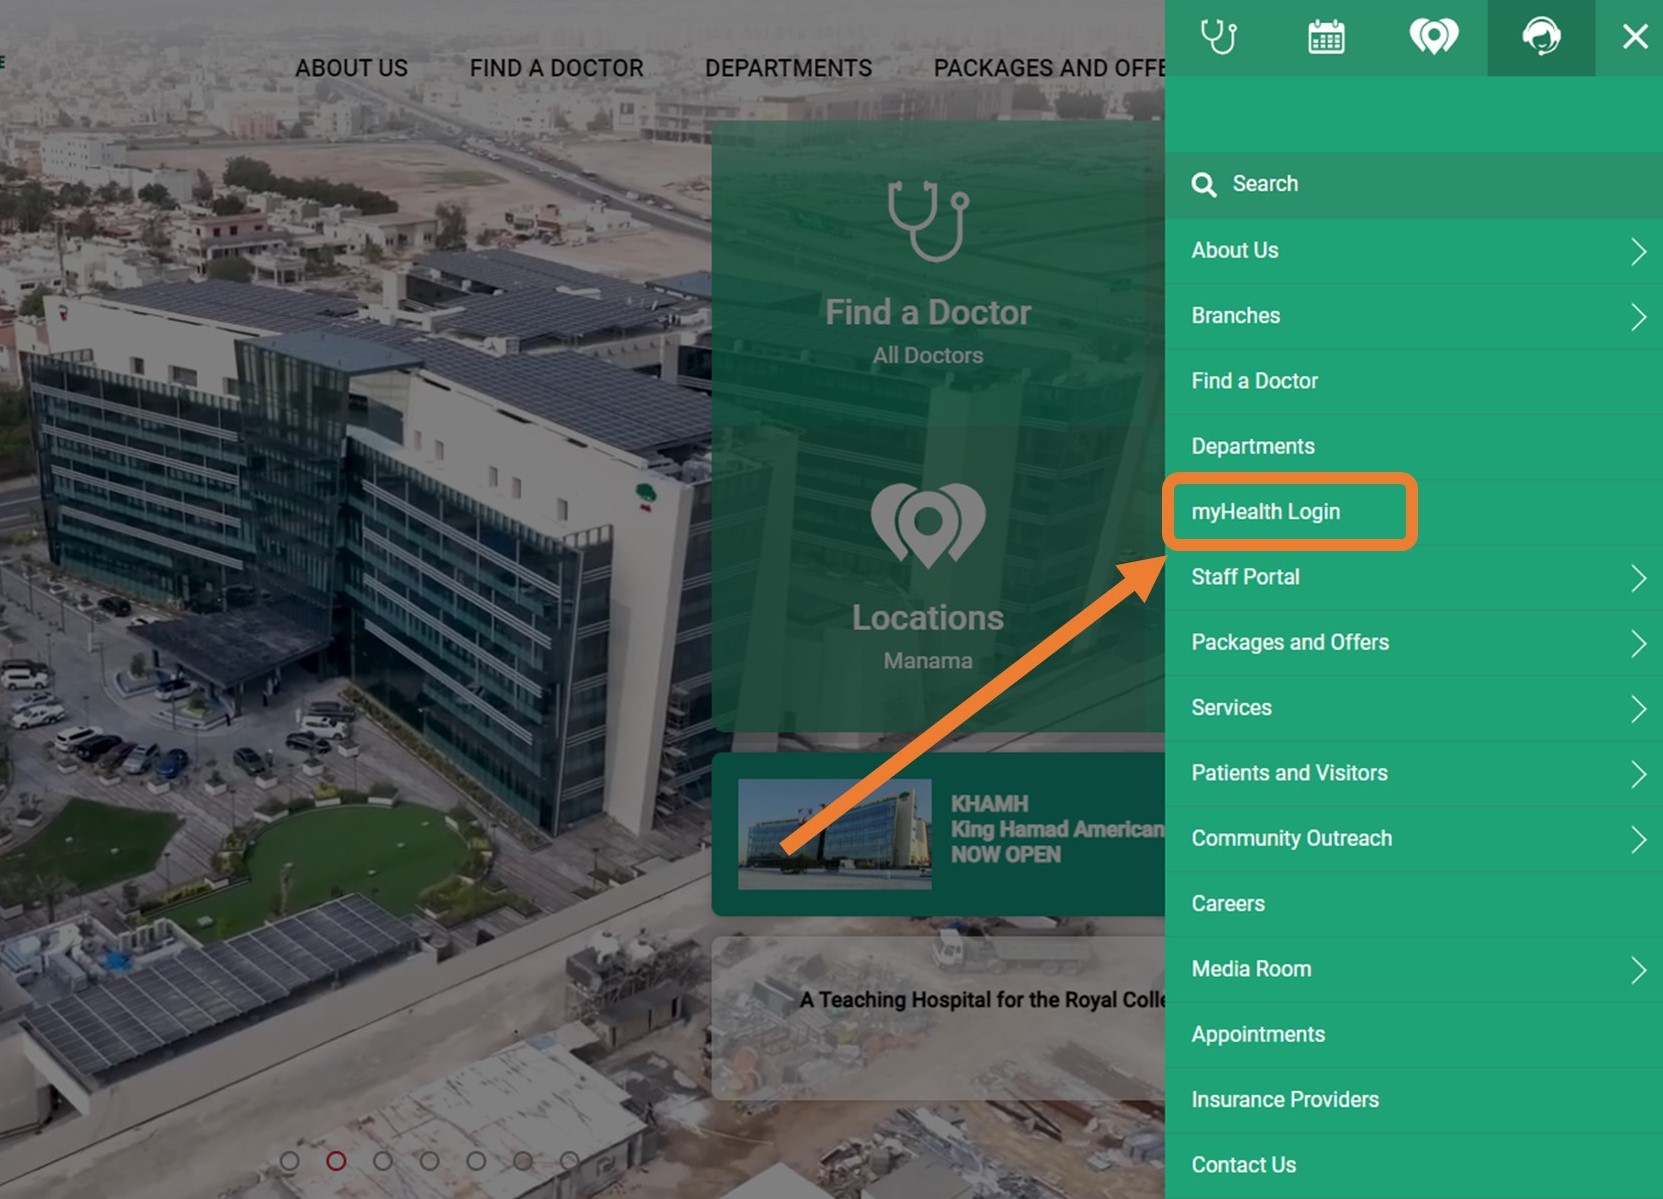The image size is (1663, 1199).
Task: Open the myHealth Login link
Action: click(x=1265, y=512)
